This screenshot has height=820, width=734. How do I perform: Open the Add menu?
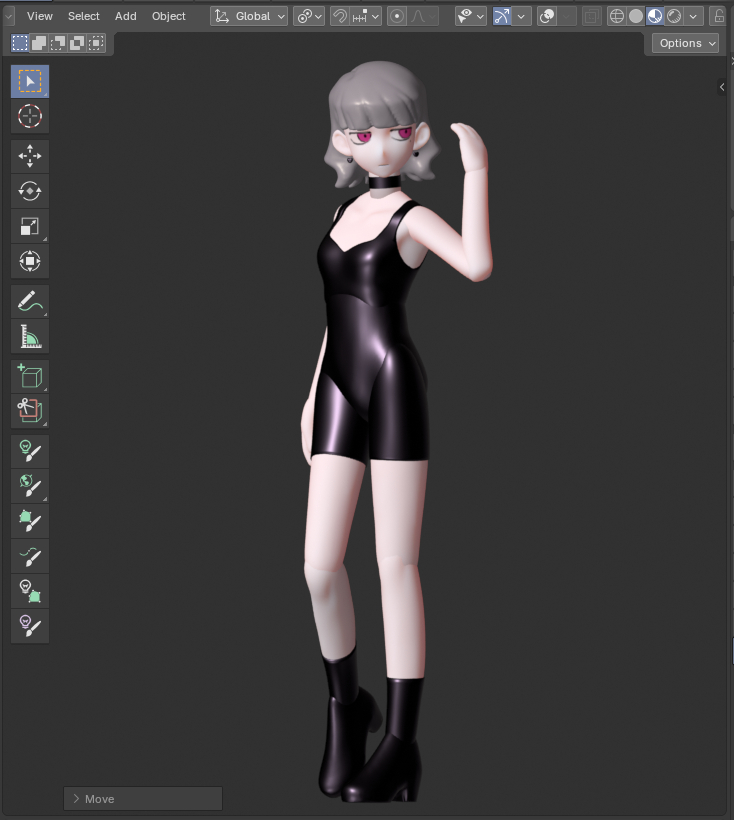(125, 16)
